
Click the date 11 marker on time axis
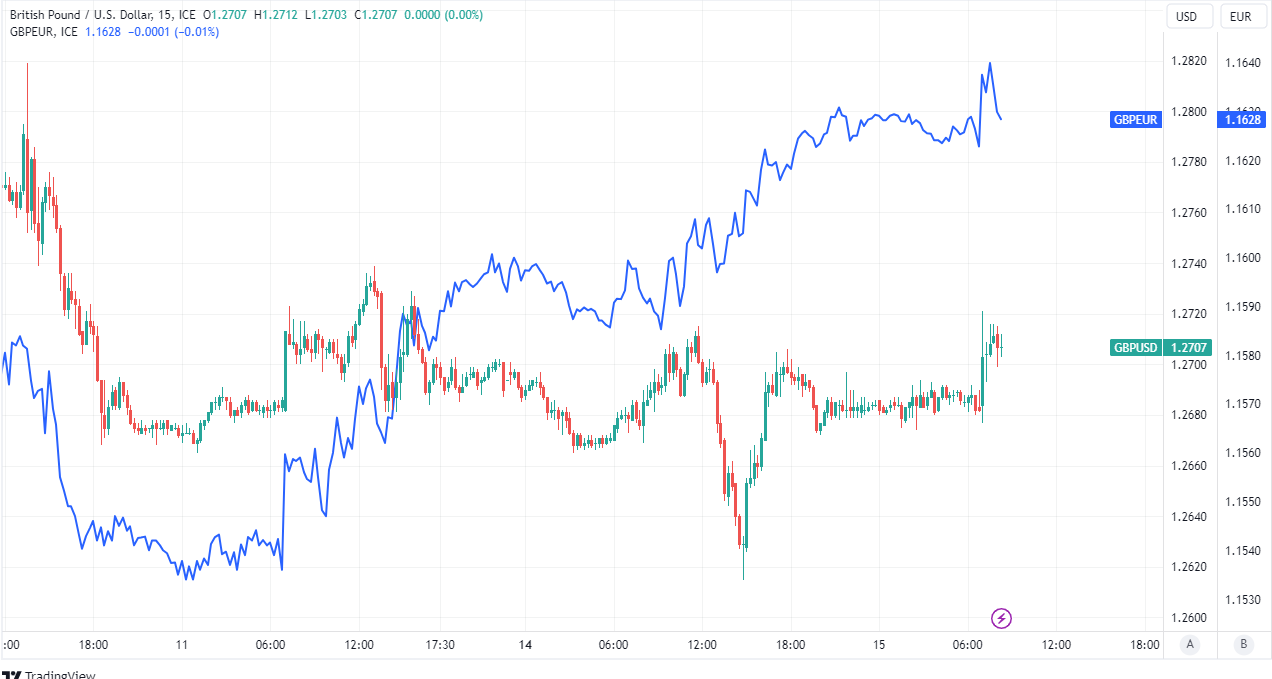point(181,645)
